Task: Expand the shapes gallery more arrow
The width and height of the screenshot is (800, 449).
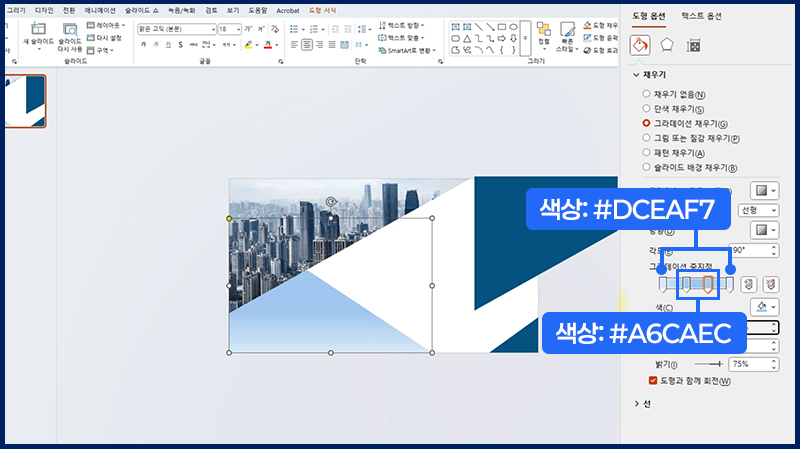Action: point(526,38)
